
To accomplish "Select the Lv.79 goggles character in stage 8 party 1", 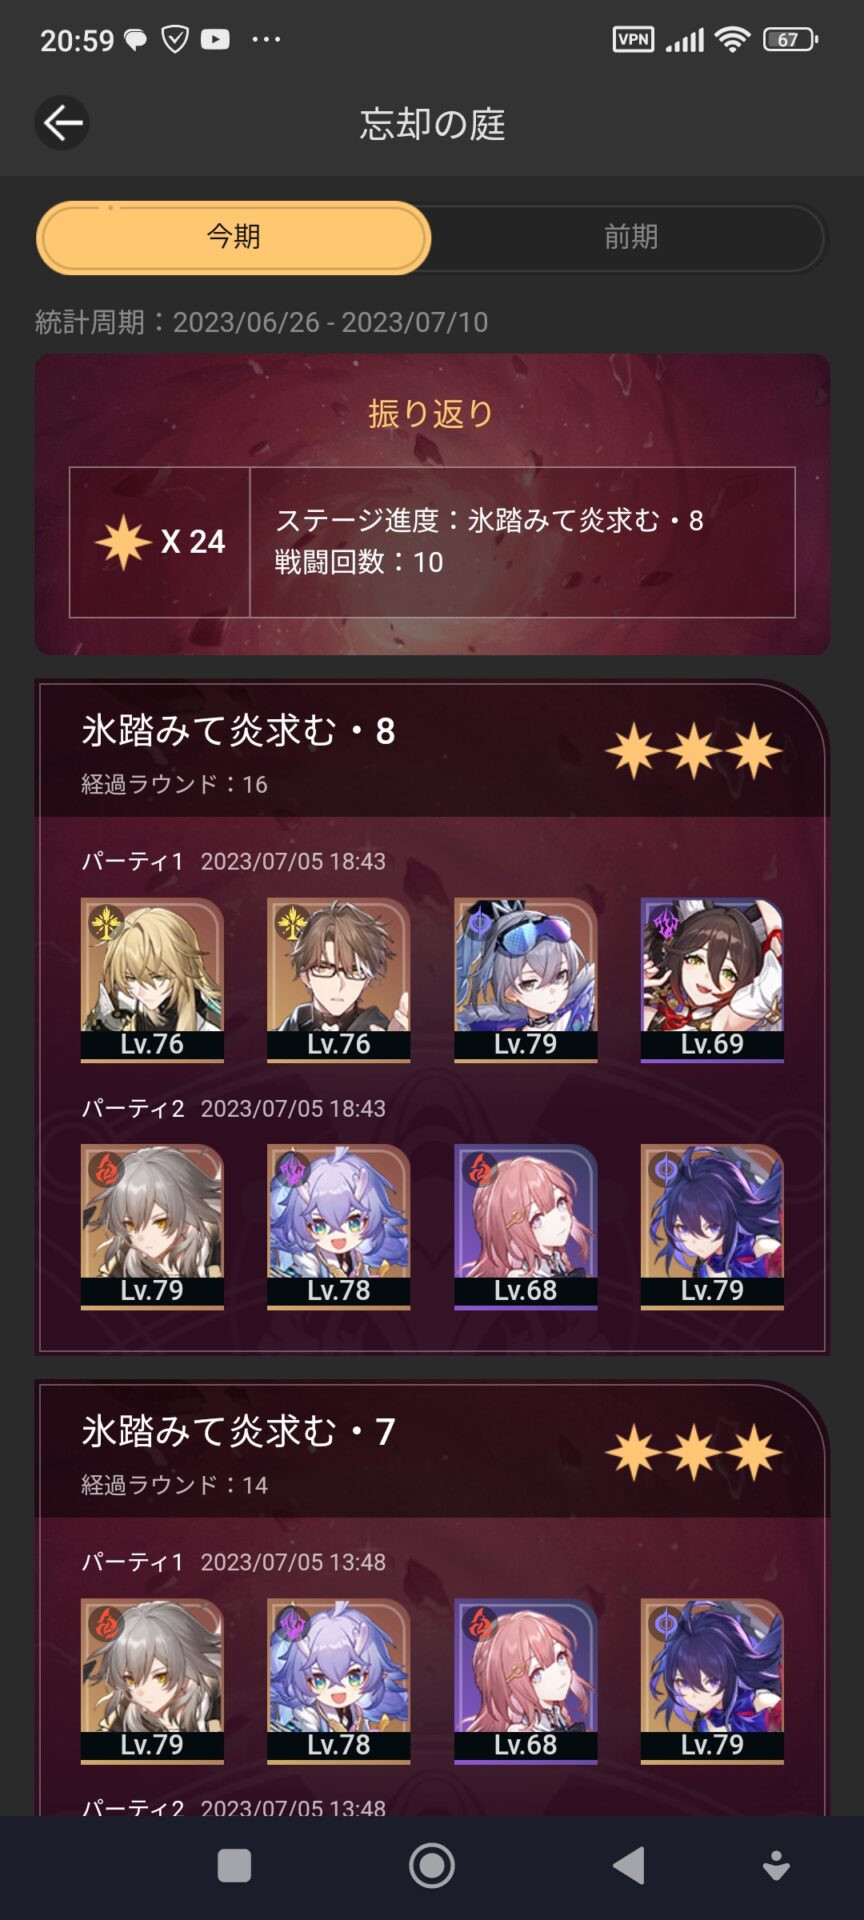I will tap(525, 979).
